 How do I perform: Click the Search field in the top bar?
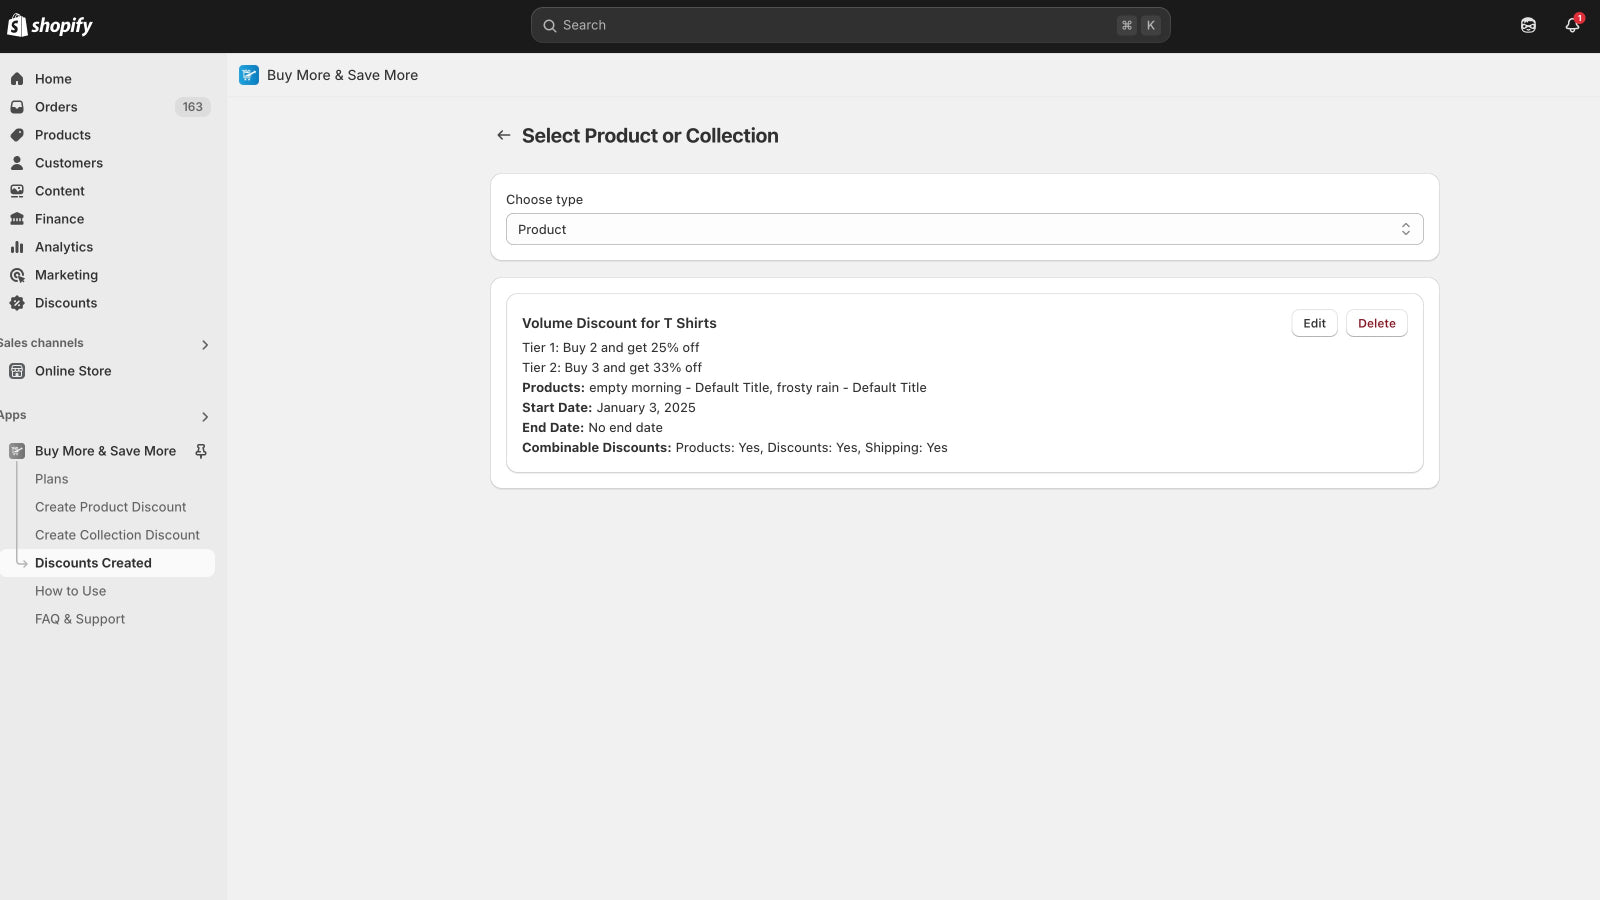[x=850, y=25]
